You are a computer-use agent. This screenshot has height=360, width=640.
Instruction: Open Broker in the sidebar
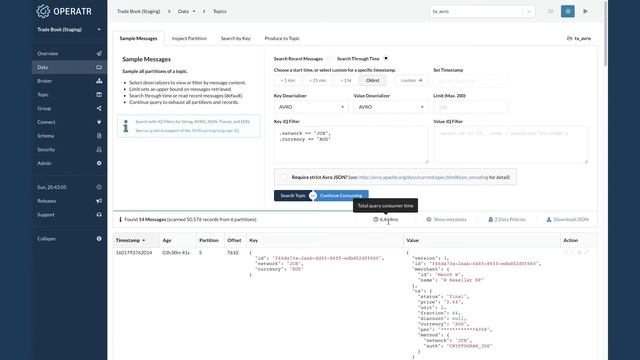[44, 81]
